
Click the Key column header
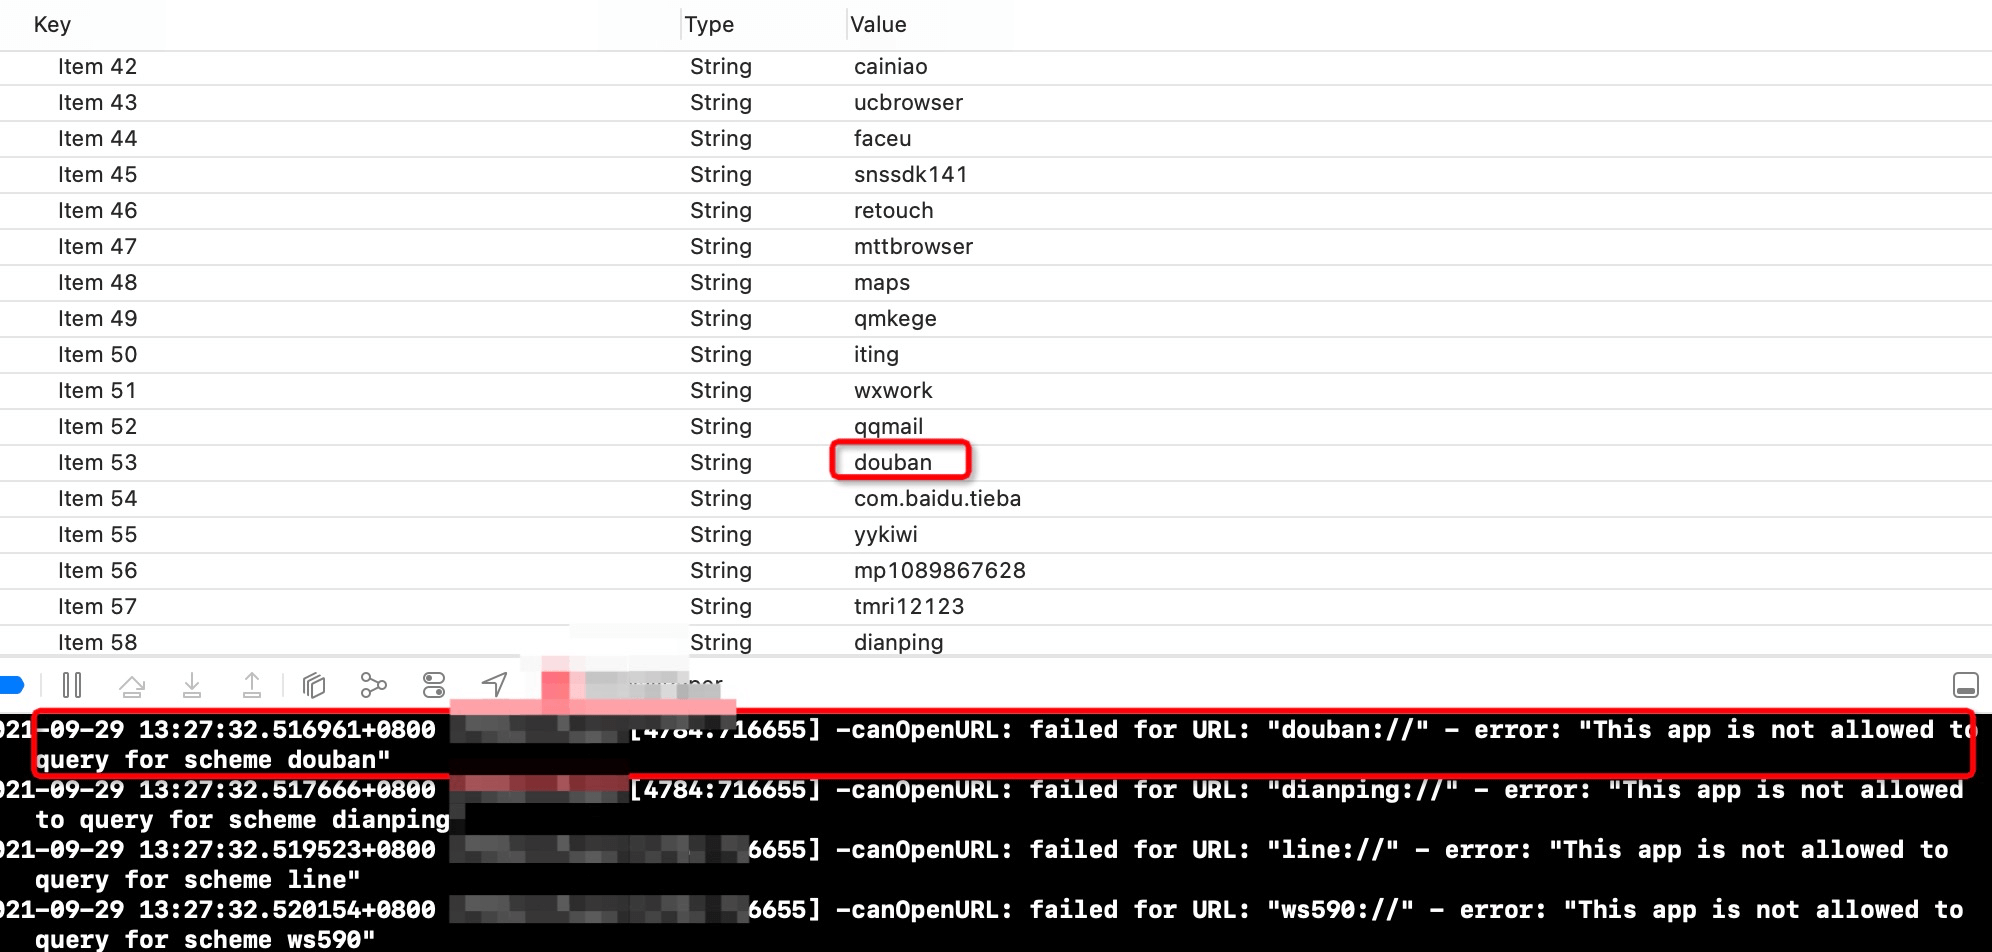52,25
